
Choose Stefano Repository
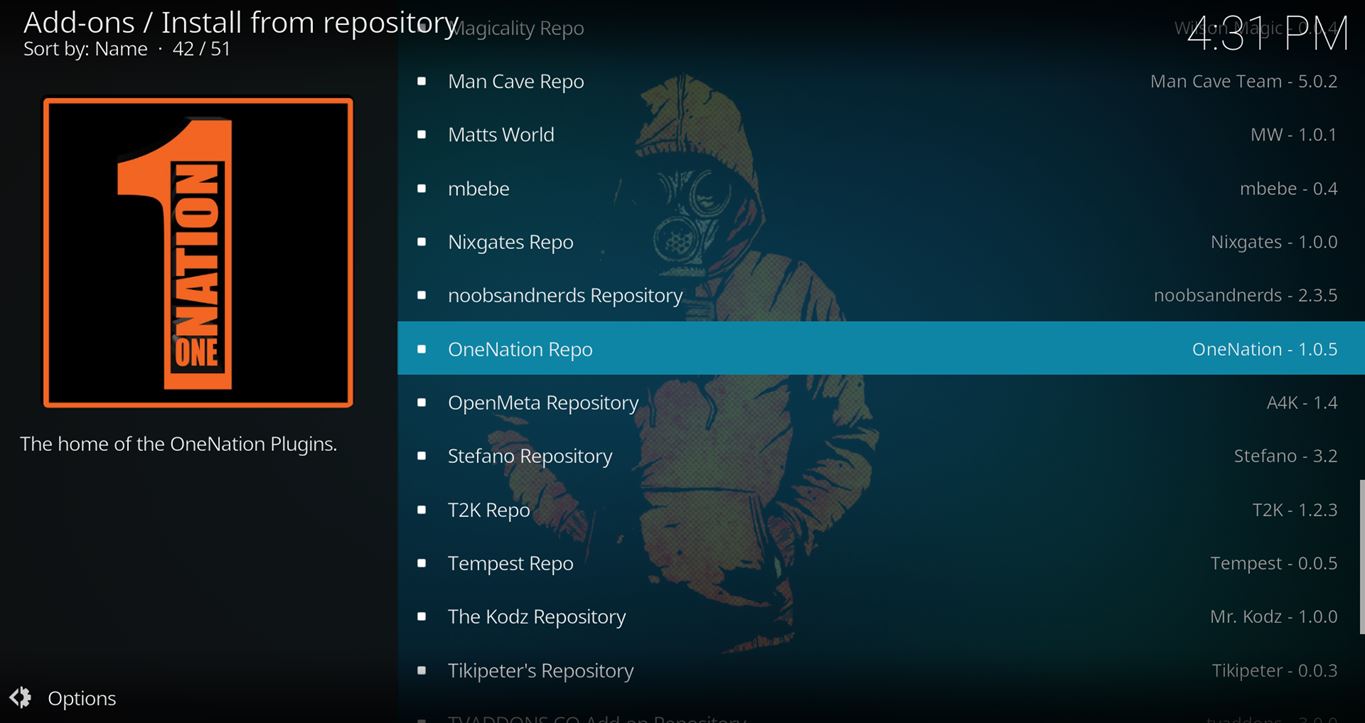530,456
